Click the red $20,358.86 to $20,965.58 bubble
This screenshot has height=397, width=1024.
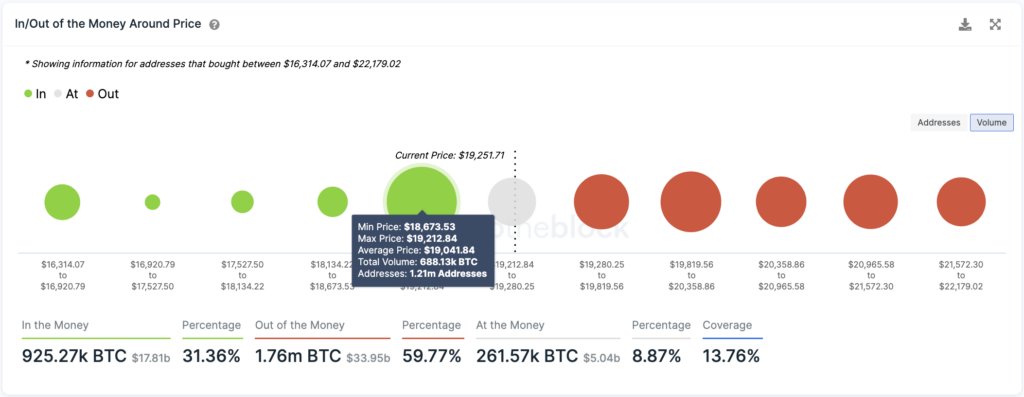click(x=781, y=202)
